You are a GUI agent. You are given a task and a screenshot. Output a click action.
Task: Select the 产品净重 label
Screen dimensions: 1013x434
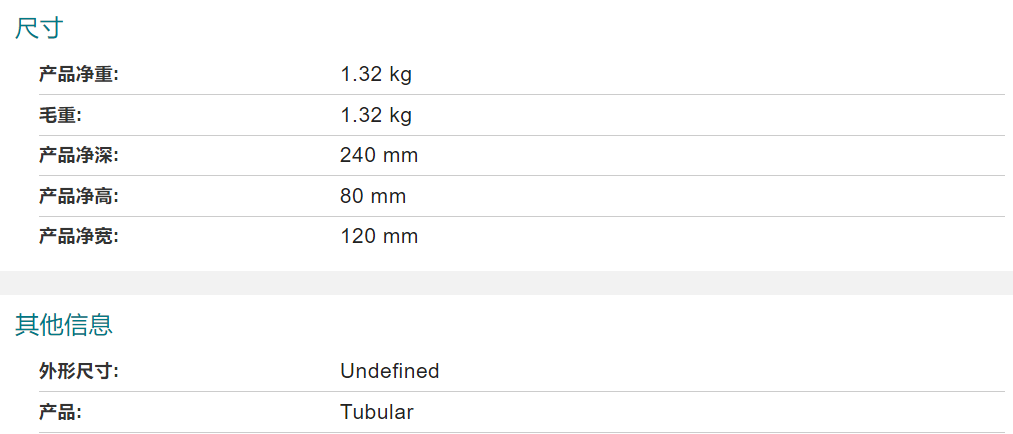79,75
